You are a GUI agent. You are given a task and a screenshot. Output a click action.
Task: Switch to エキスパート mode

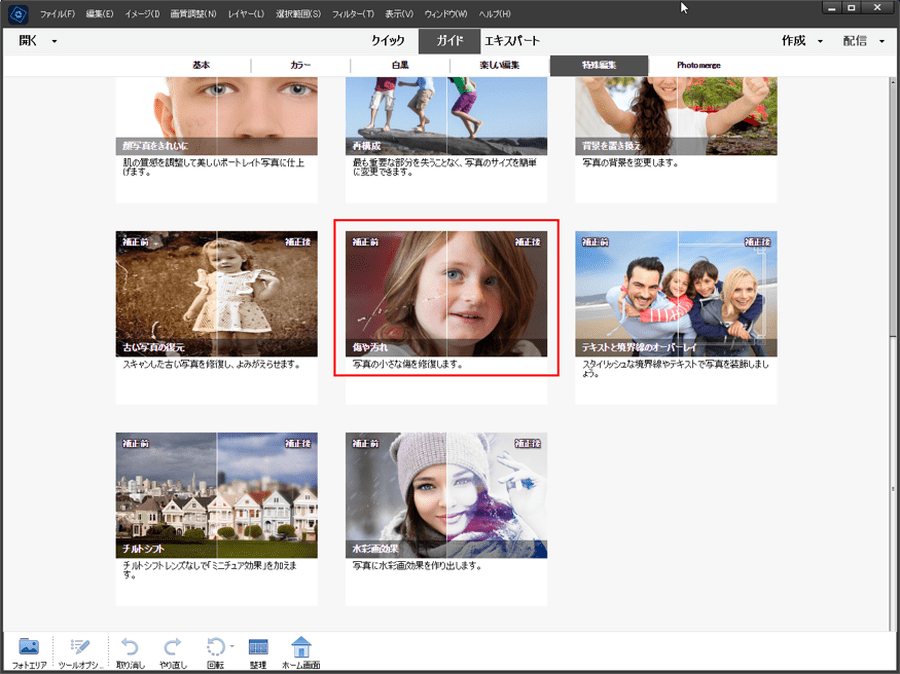point(512,41)
